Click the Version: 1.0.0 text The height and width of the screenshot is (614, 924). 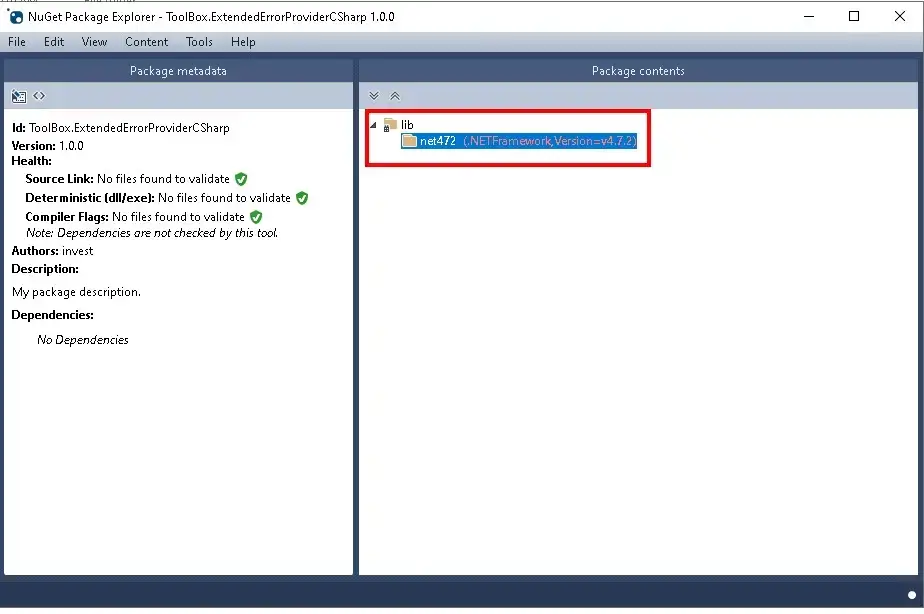coord(48,146)
